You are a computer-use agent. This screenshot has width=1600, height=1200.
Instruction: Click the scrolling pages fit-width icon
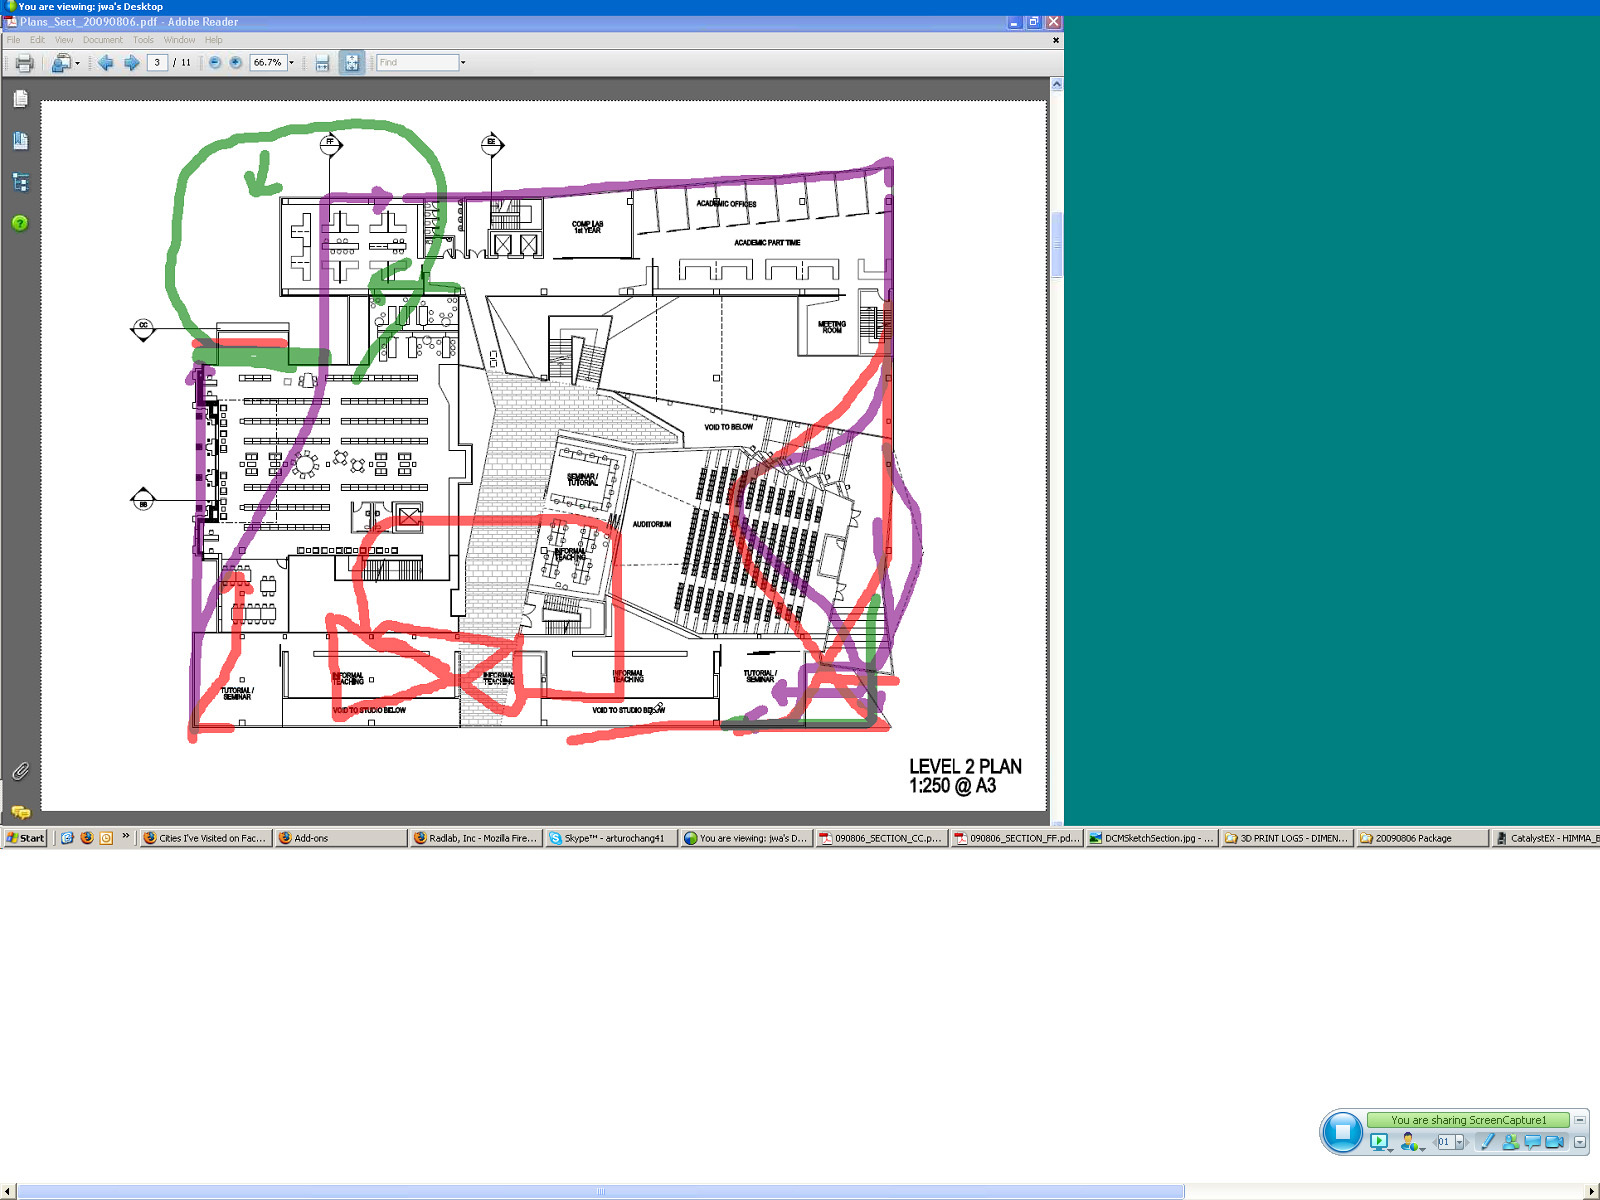[x=322, y=63]
